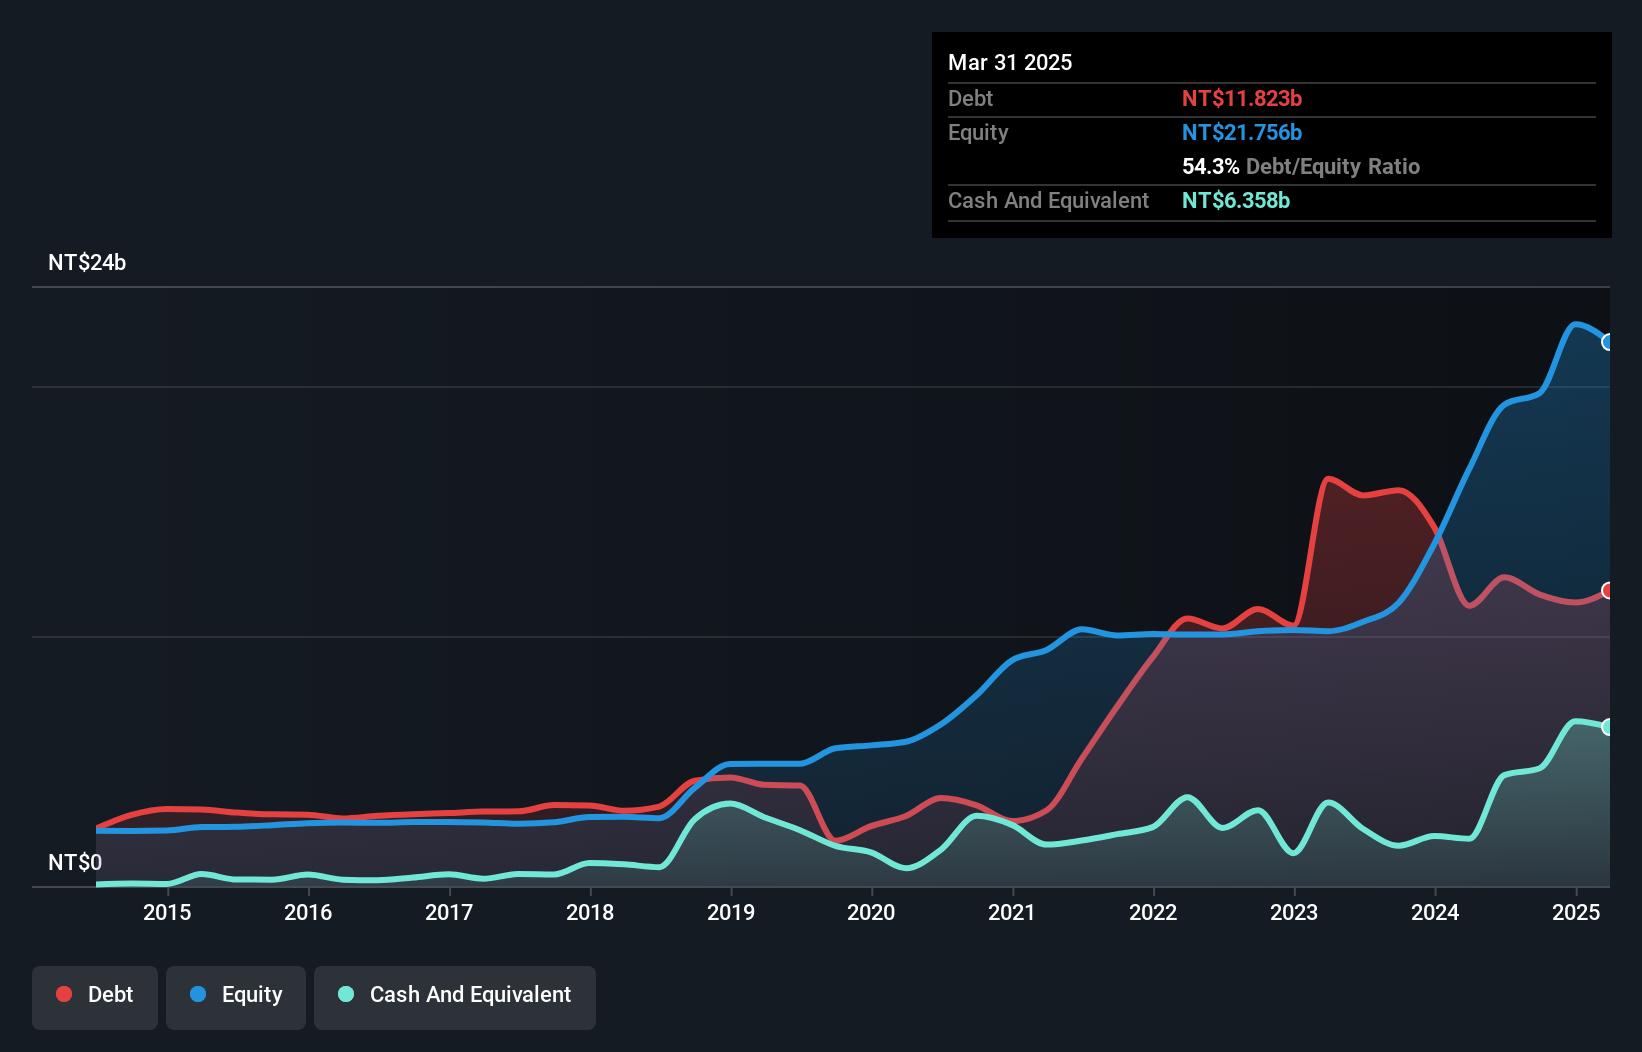Click the 2021 x-axis label
Screen dimensions: 1642x1052
pos(1012,912)
